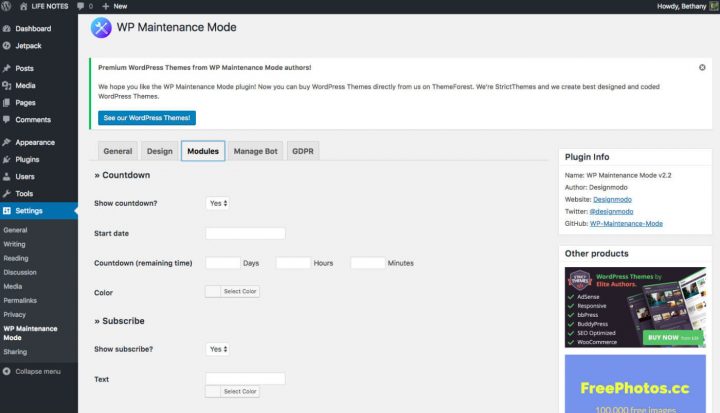Open the Manage Bot tab
This screenshot has width=720, height=413.
(x=255, y=151)
